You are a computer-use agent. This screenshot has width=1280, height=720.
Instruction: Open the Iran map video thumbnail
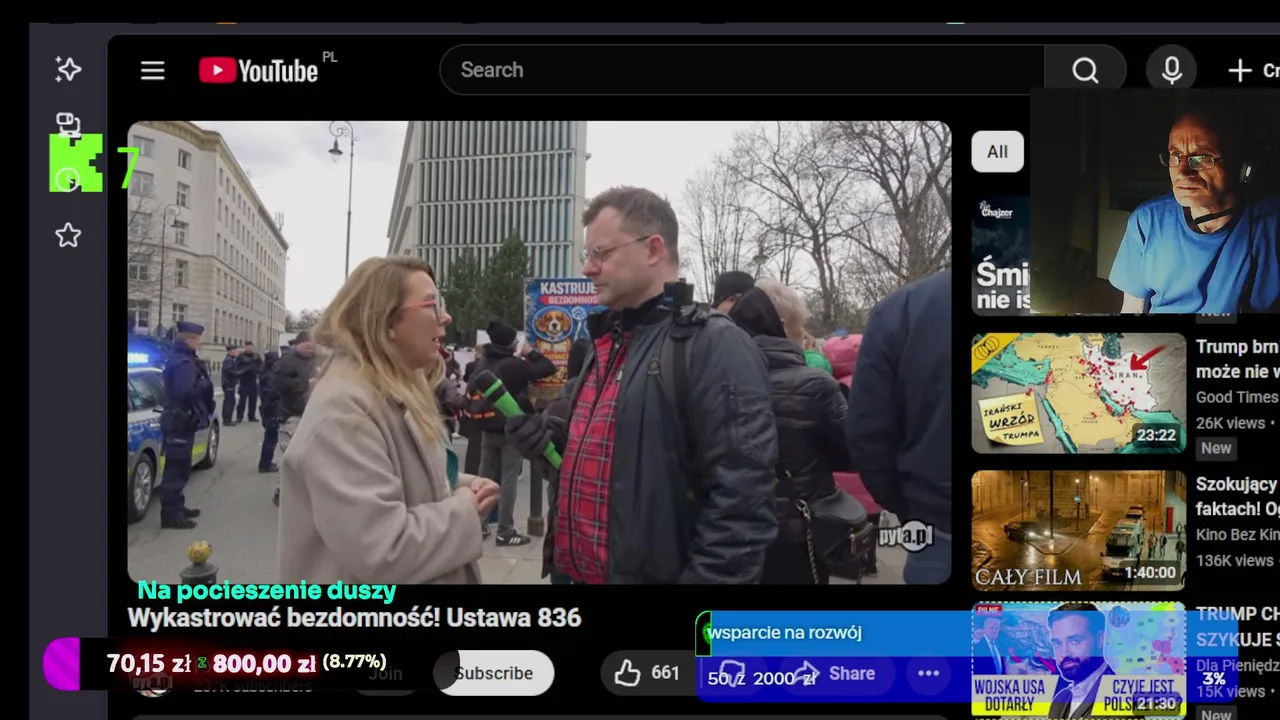1079,393
